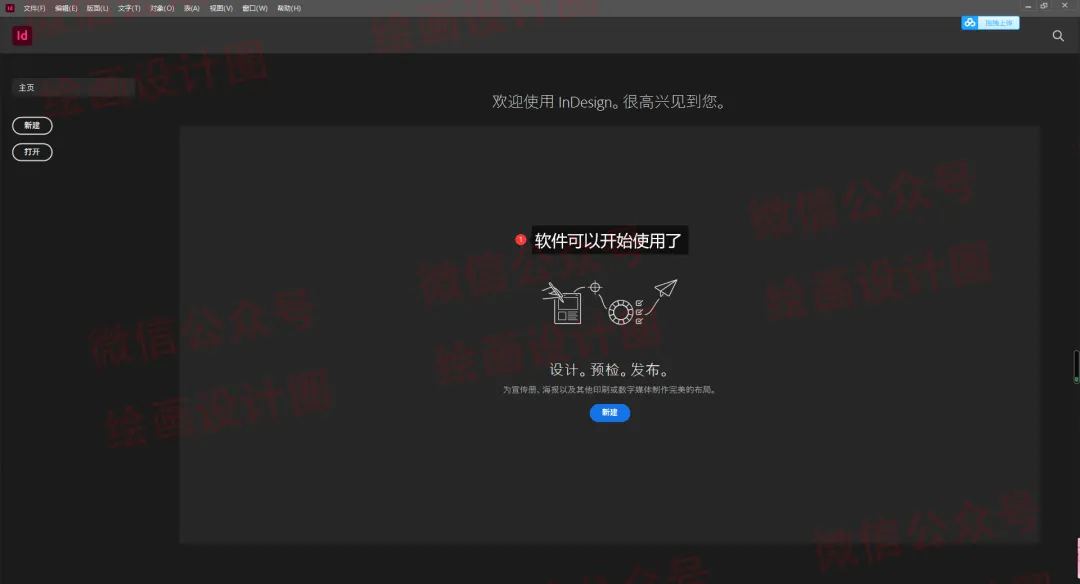The height and width of the screenshot is (584, 1080).
Task: Click the outlined 新建 button in the sidebar
Action: coord(32,125)
